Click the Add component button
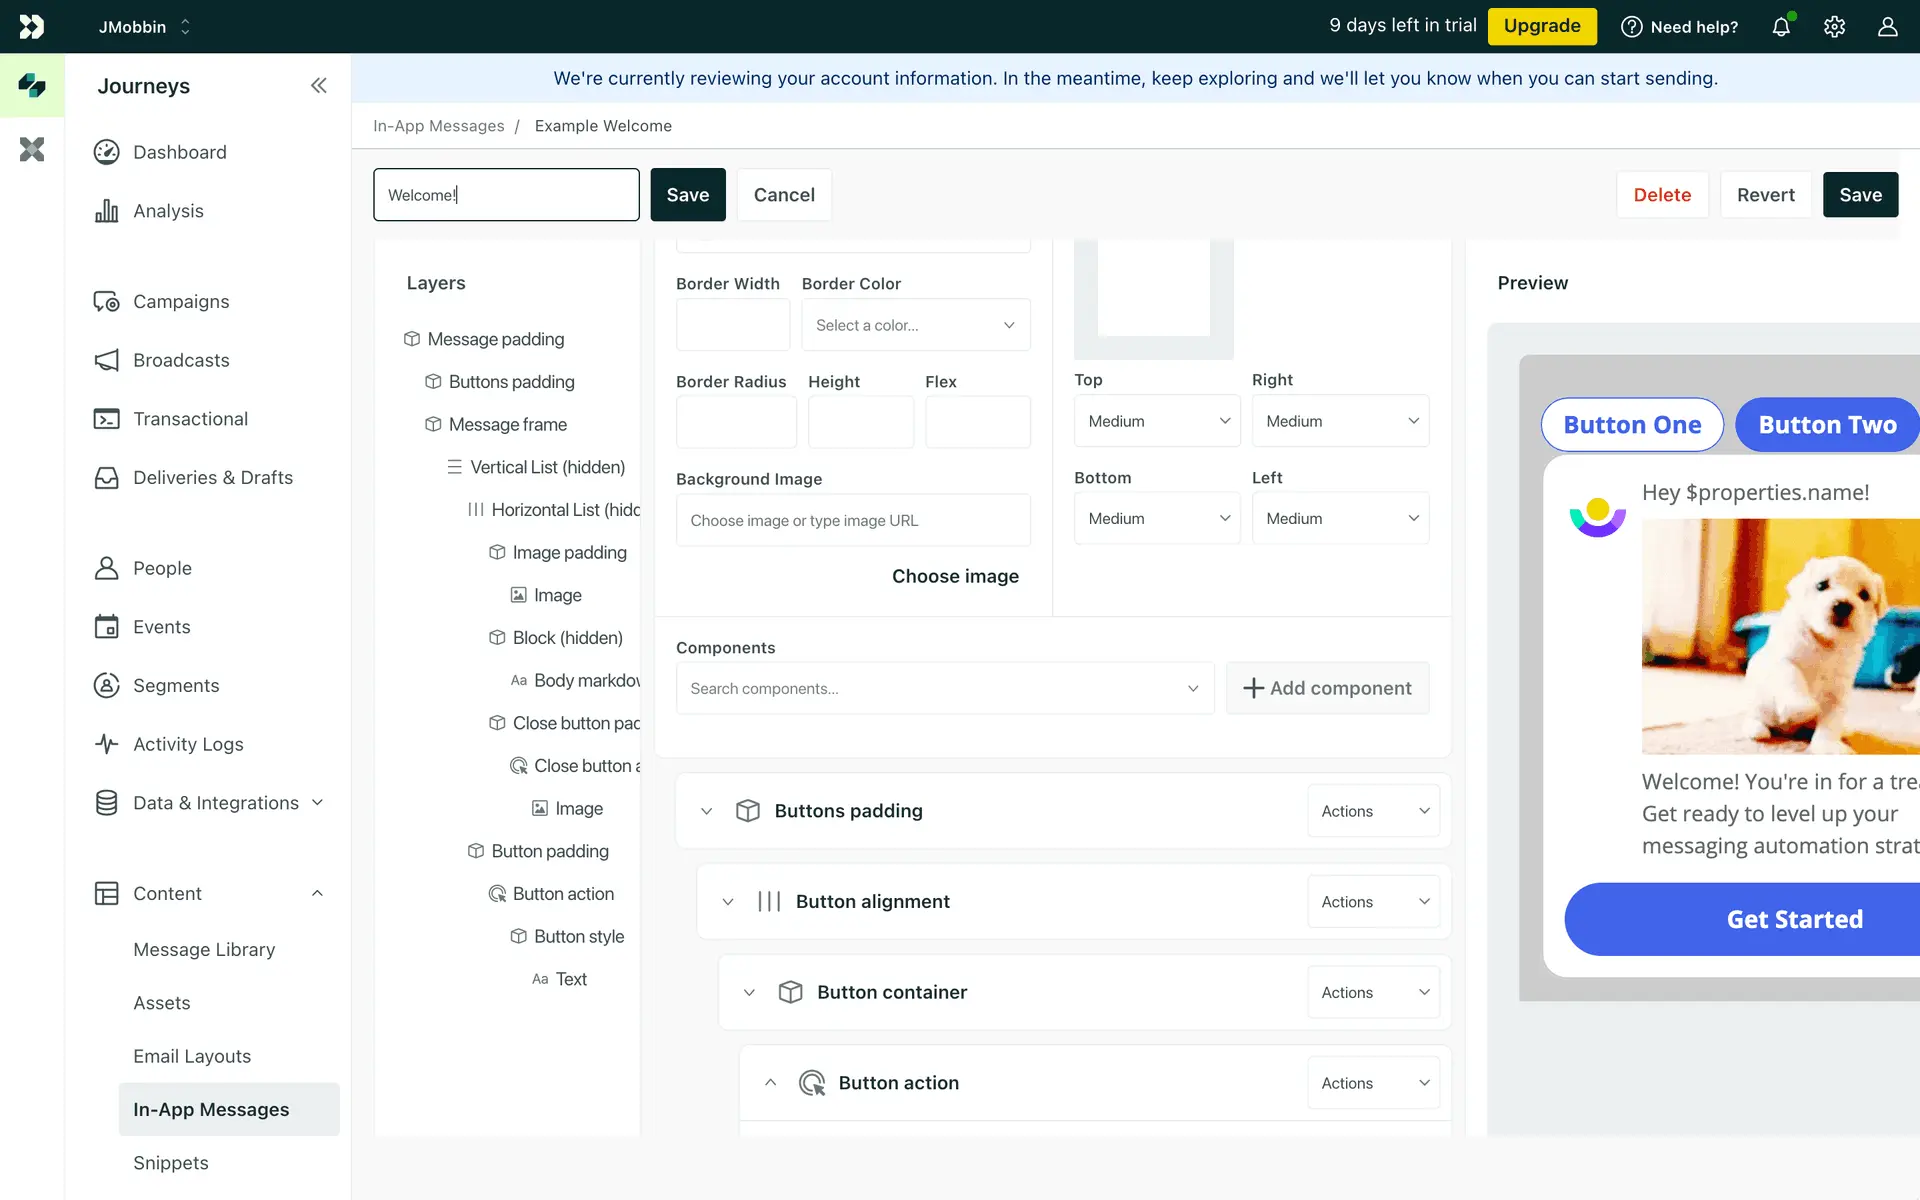 click(1327, 688)
